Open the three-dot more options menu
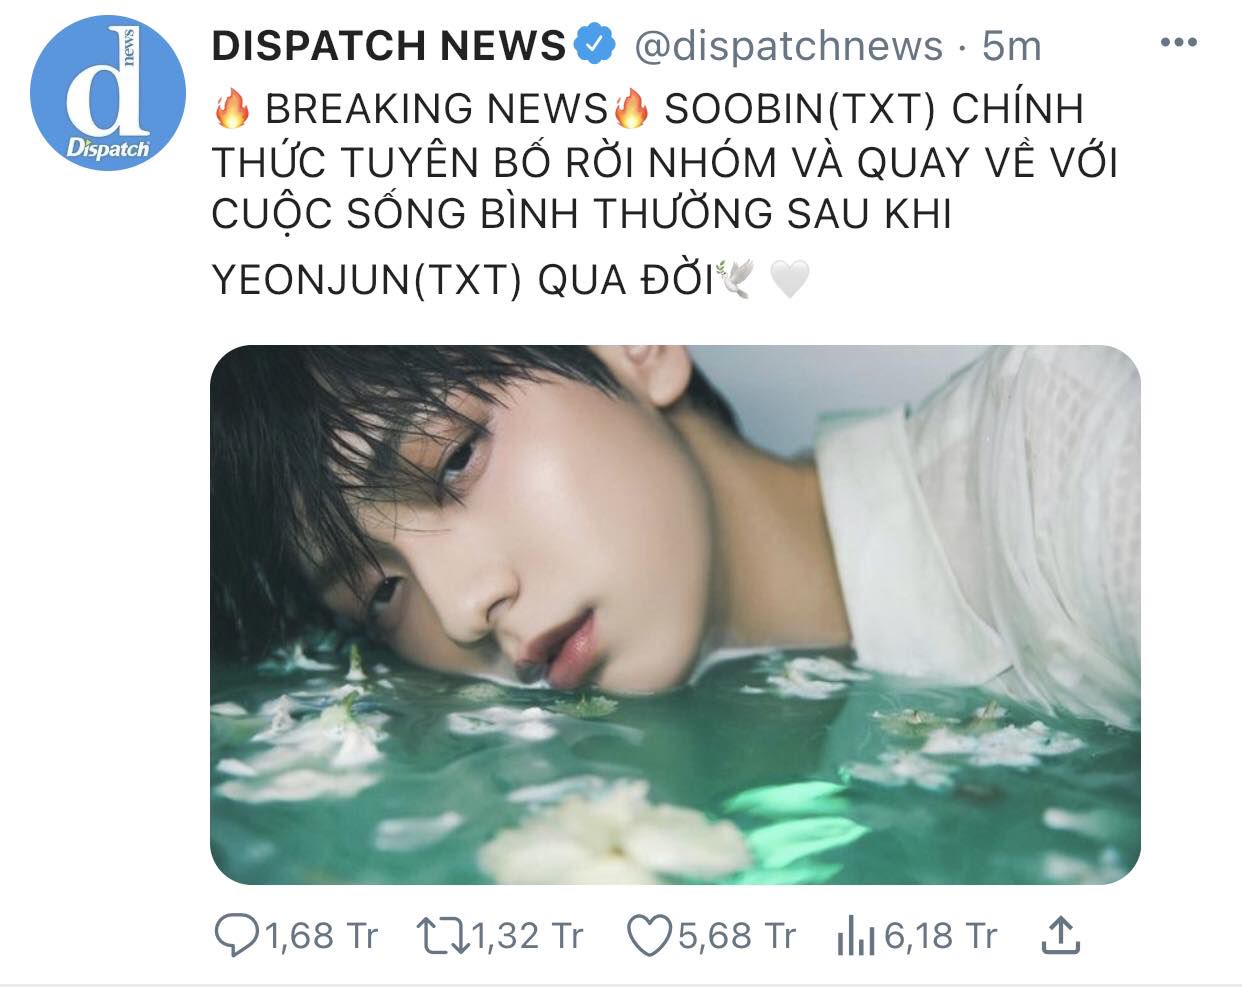Viewport: 1242px width, 987px height. pyautogui.click(x=1178, y=42)
